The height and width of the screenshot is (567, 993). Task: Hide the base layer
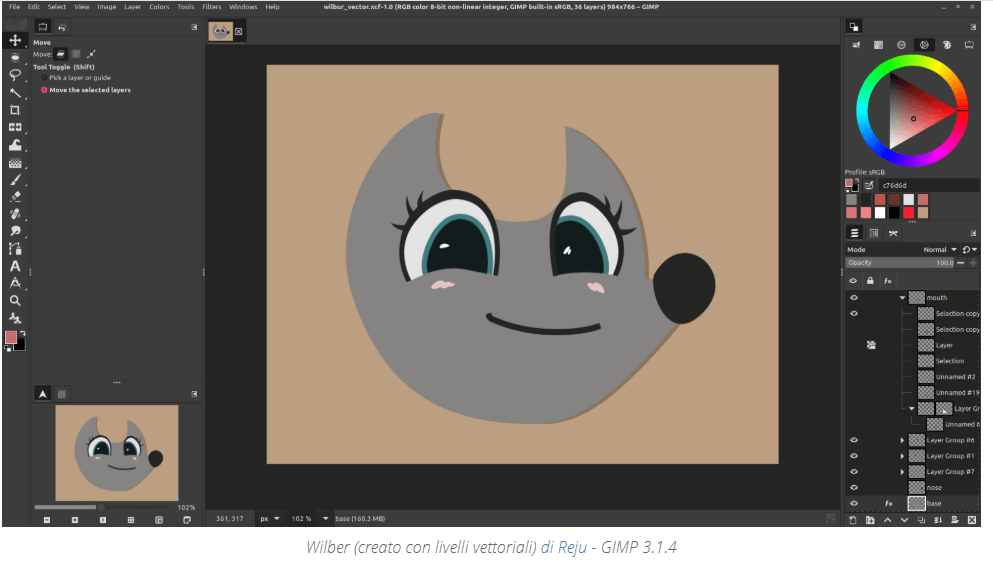click(854, 504)
